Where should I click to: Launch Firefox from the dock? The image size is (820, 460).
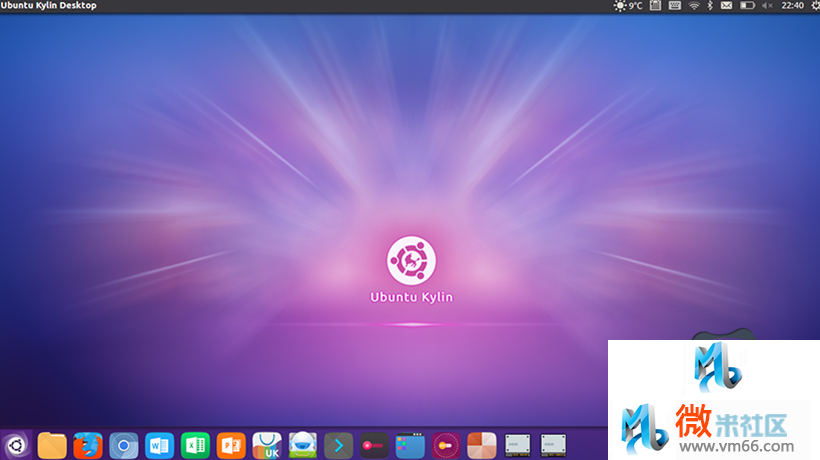point(88,446)
